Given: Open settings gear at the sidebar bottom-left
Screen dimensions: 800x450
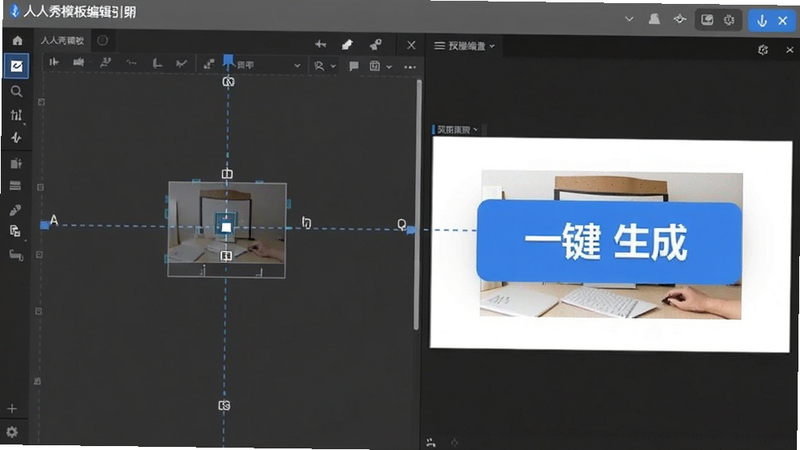Looking at the screenshot, I should (x=12, y=432).
